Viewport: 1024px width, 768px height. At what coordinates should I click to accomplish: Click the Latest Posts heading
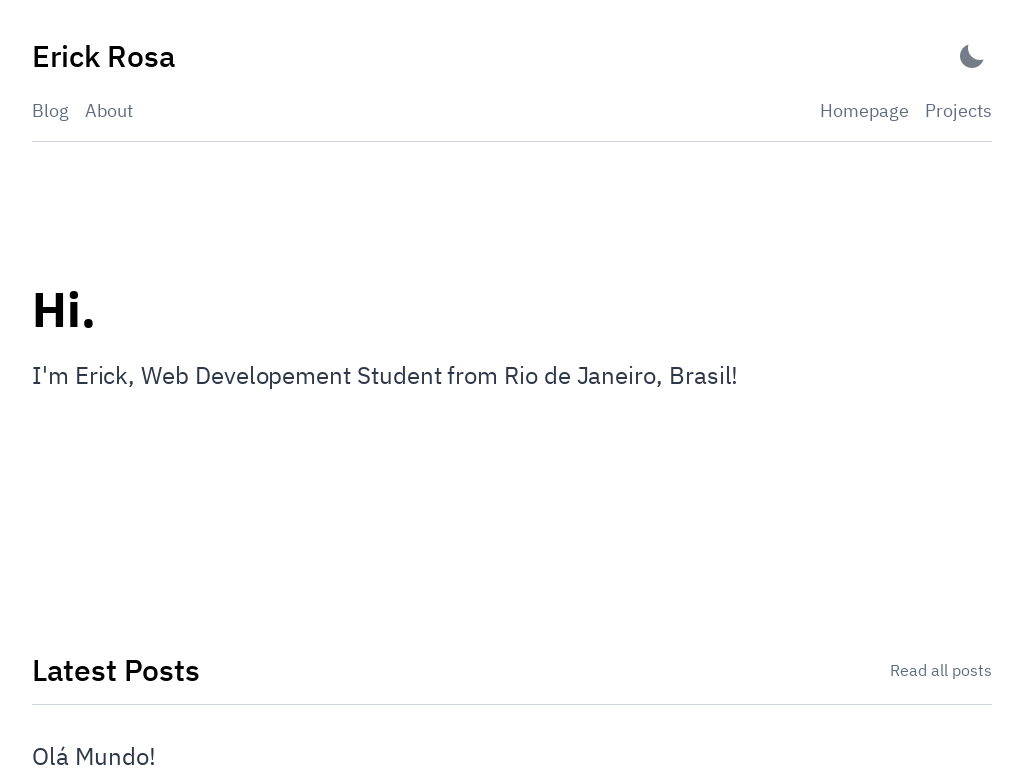pyautogui.click(x=116, y=671)
